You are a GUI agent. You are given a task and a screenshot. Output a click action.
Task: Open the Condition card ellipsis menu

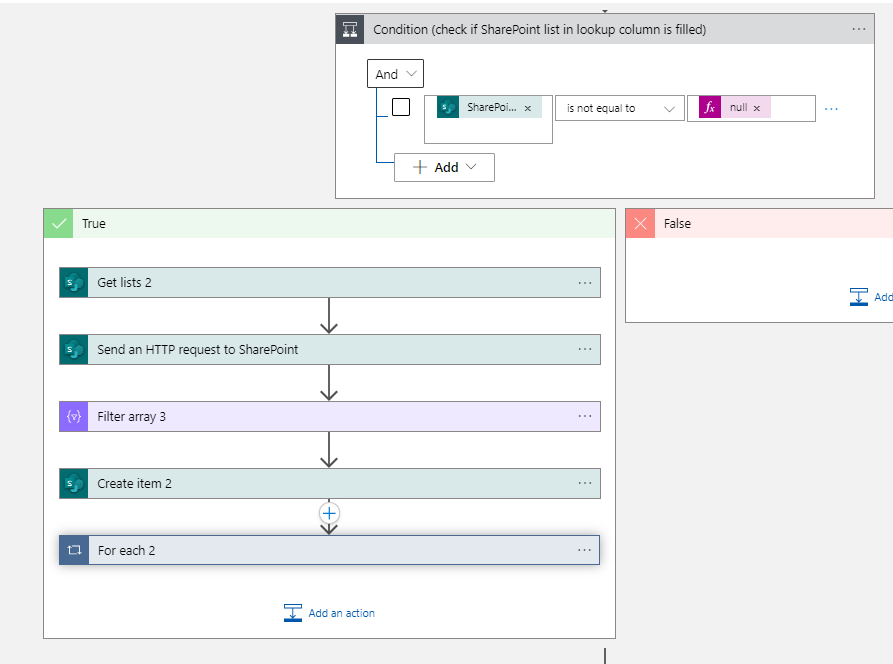(x=858, y=29)
